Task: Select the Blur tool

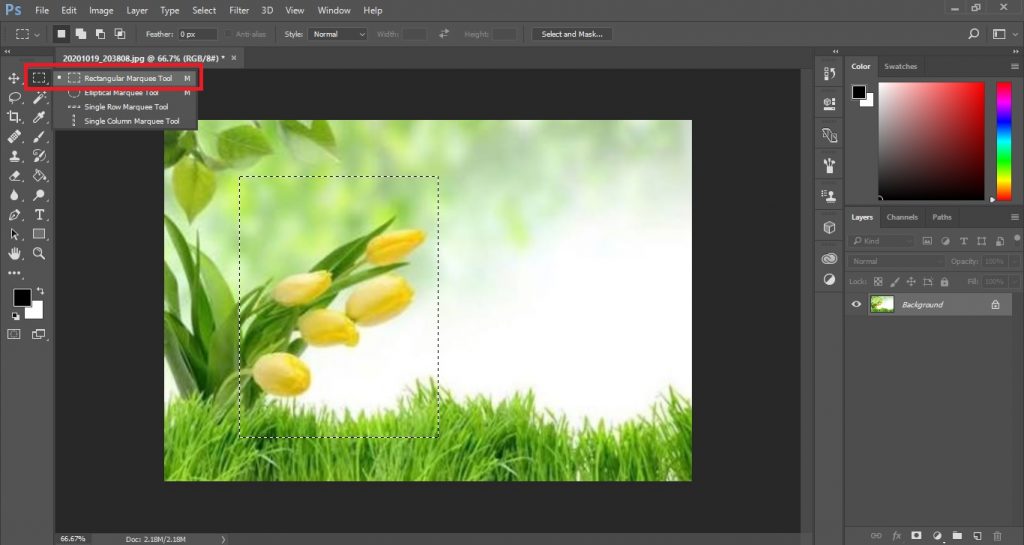Action: [14, 195]
